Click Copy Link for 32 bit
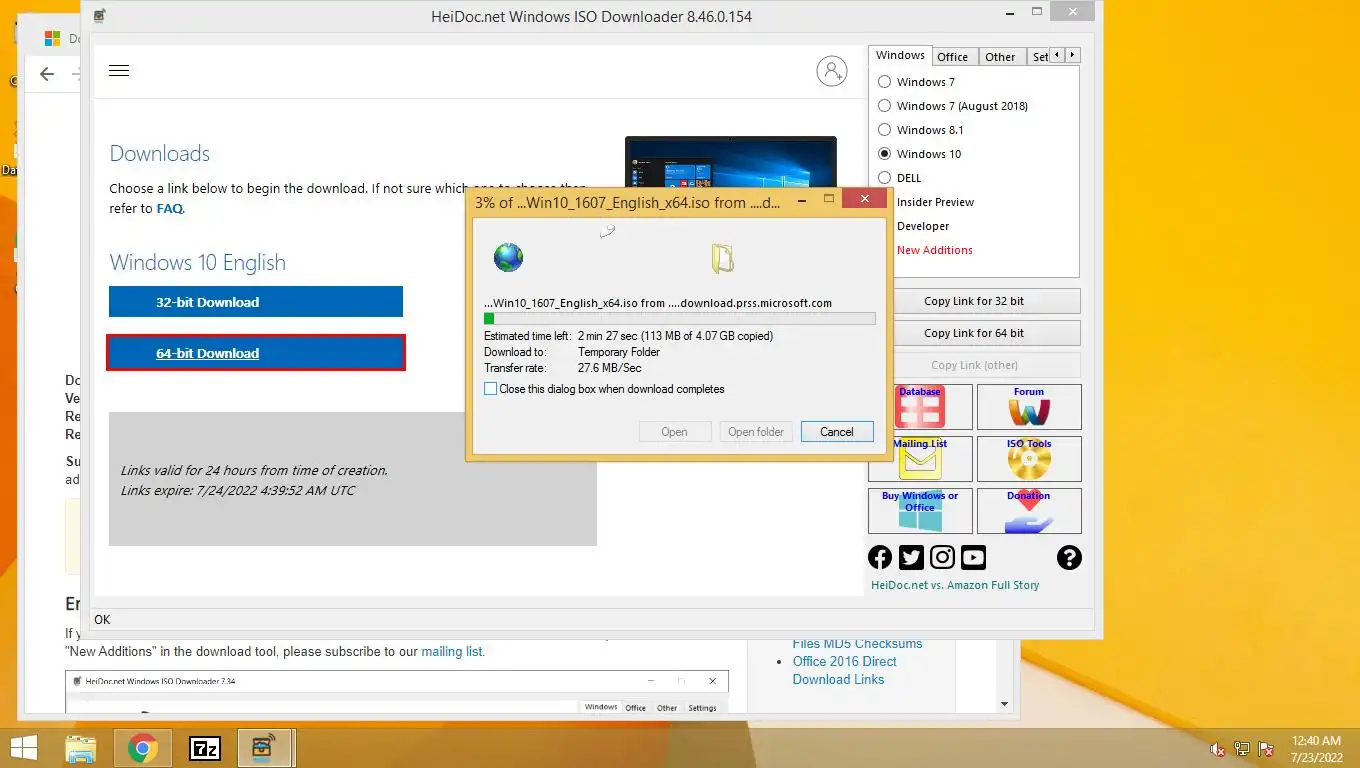 coord(974,301)
